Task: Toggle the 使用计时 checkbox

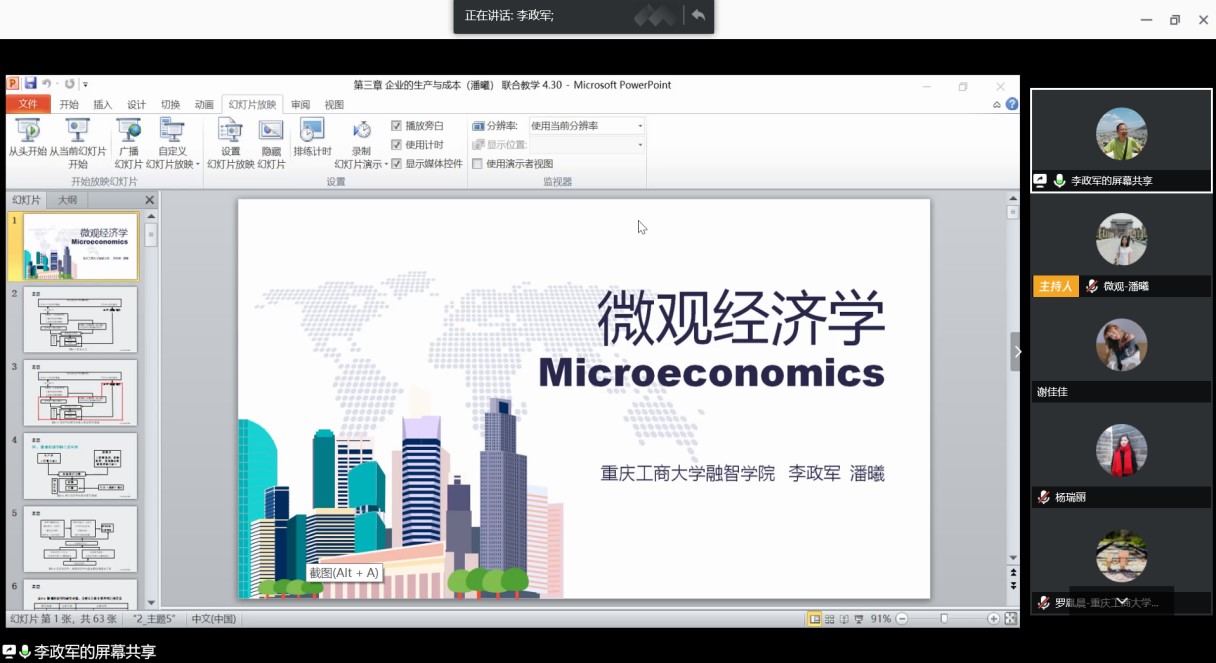Action: tap(396, 145)
